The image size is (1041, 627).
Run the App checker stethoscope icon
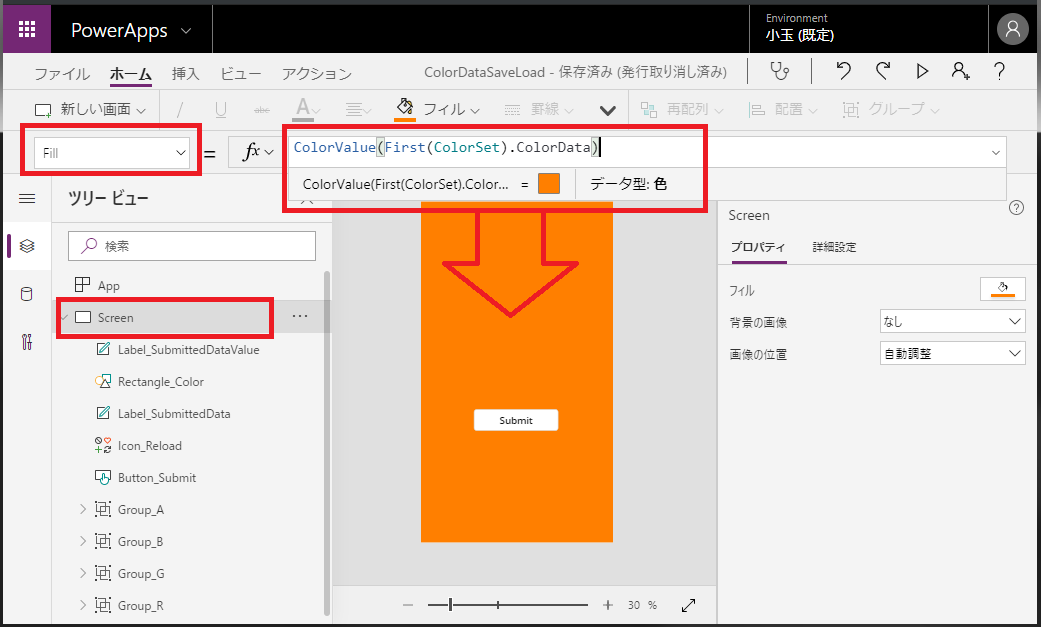pyautogui.click(x=779, y=71)
